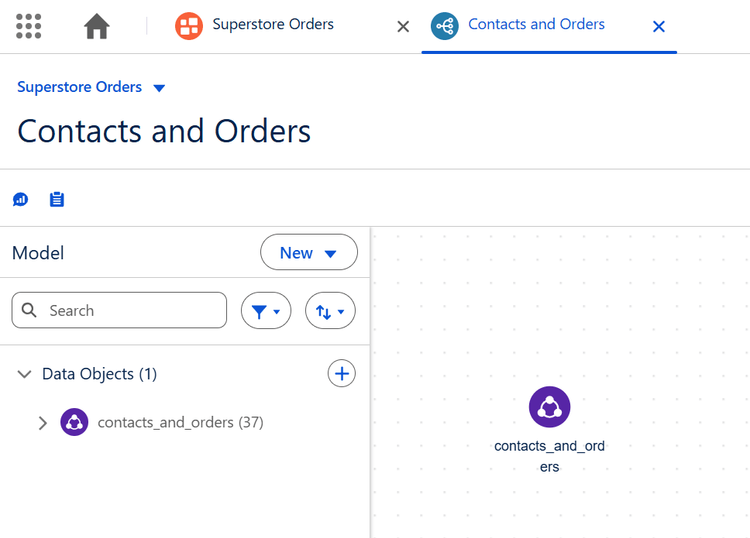Switch to the Superstore Orders tab
Image resolution: width=750 pixels, height=538 pixels.
[x=273, y=25]
